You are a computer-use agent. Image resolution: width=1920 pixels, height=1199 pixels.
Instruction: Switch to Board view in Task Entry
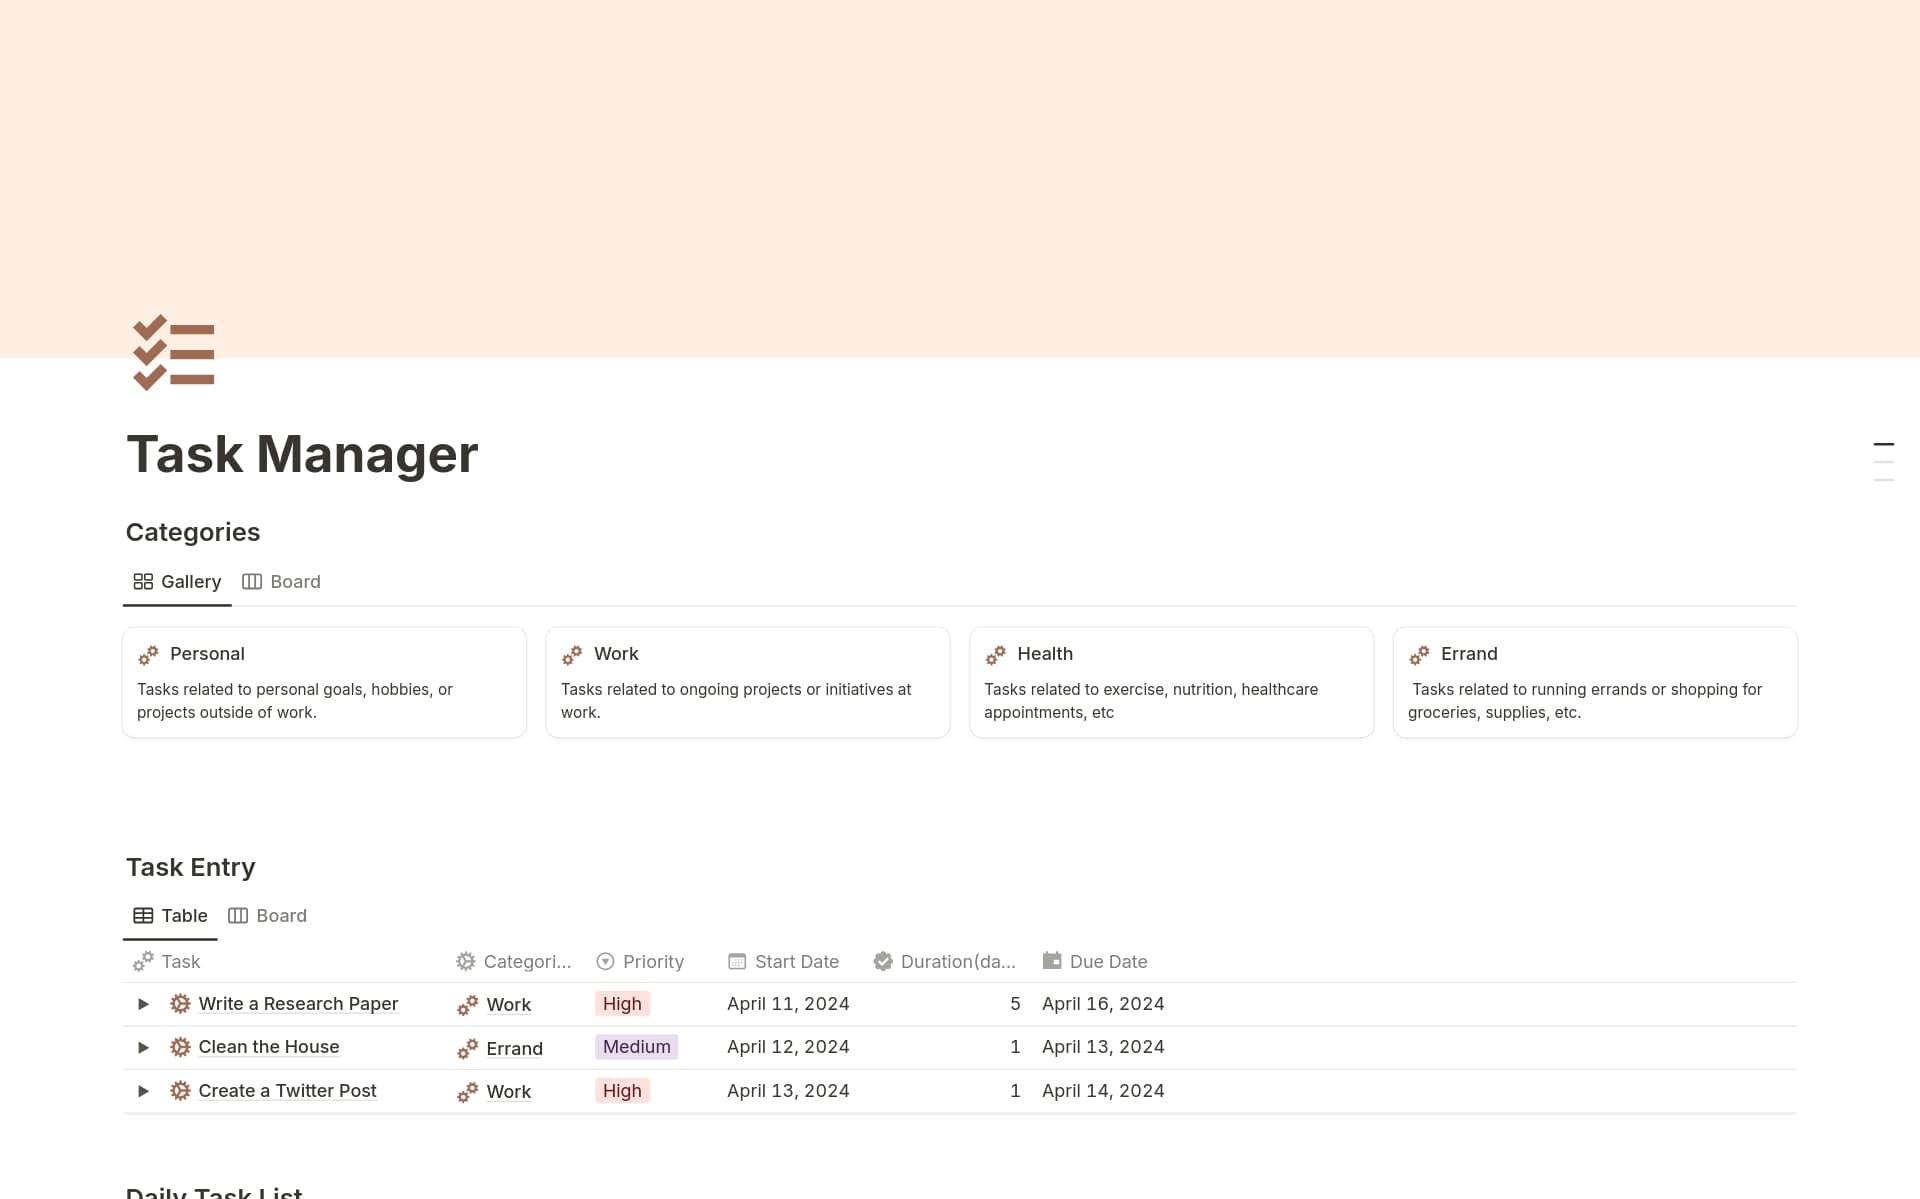click(281, 915)
